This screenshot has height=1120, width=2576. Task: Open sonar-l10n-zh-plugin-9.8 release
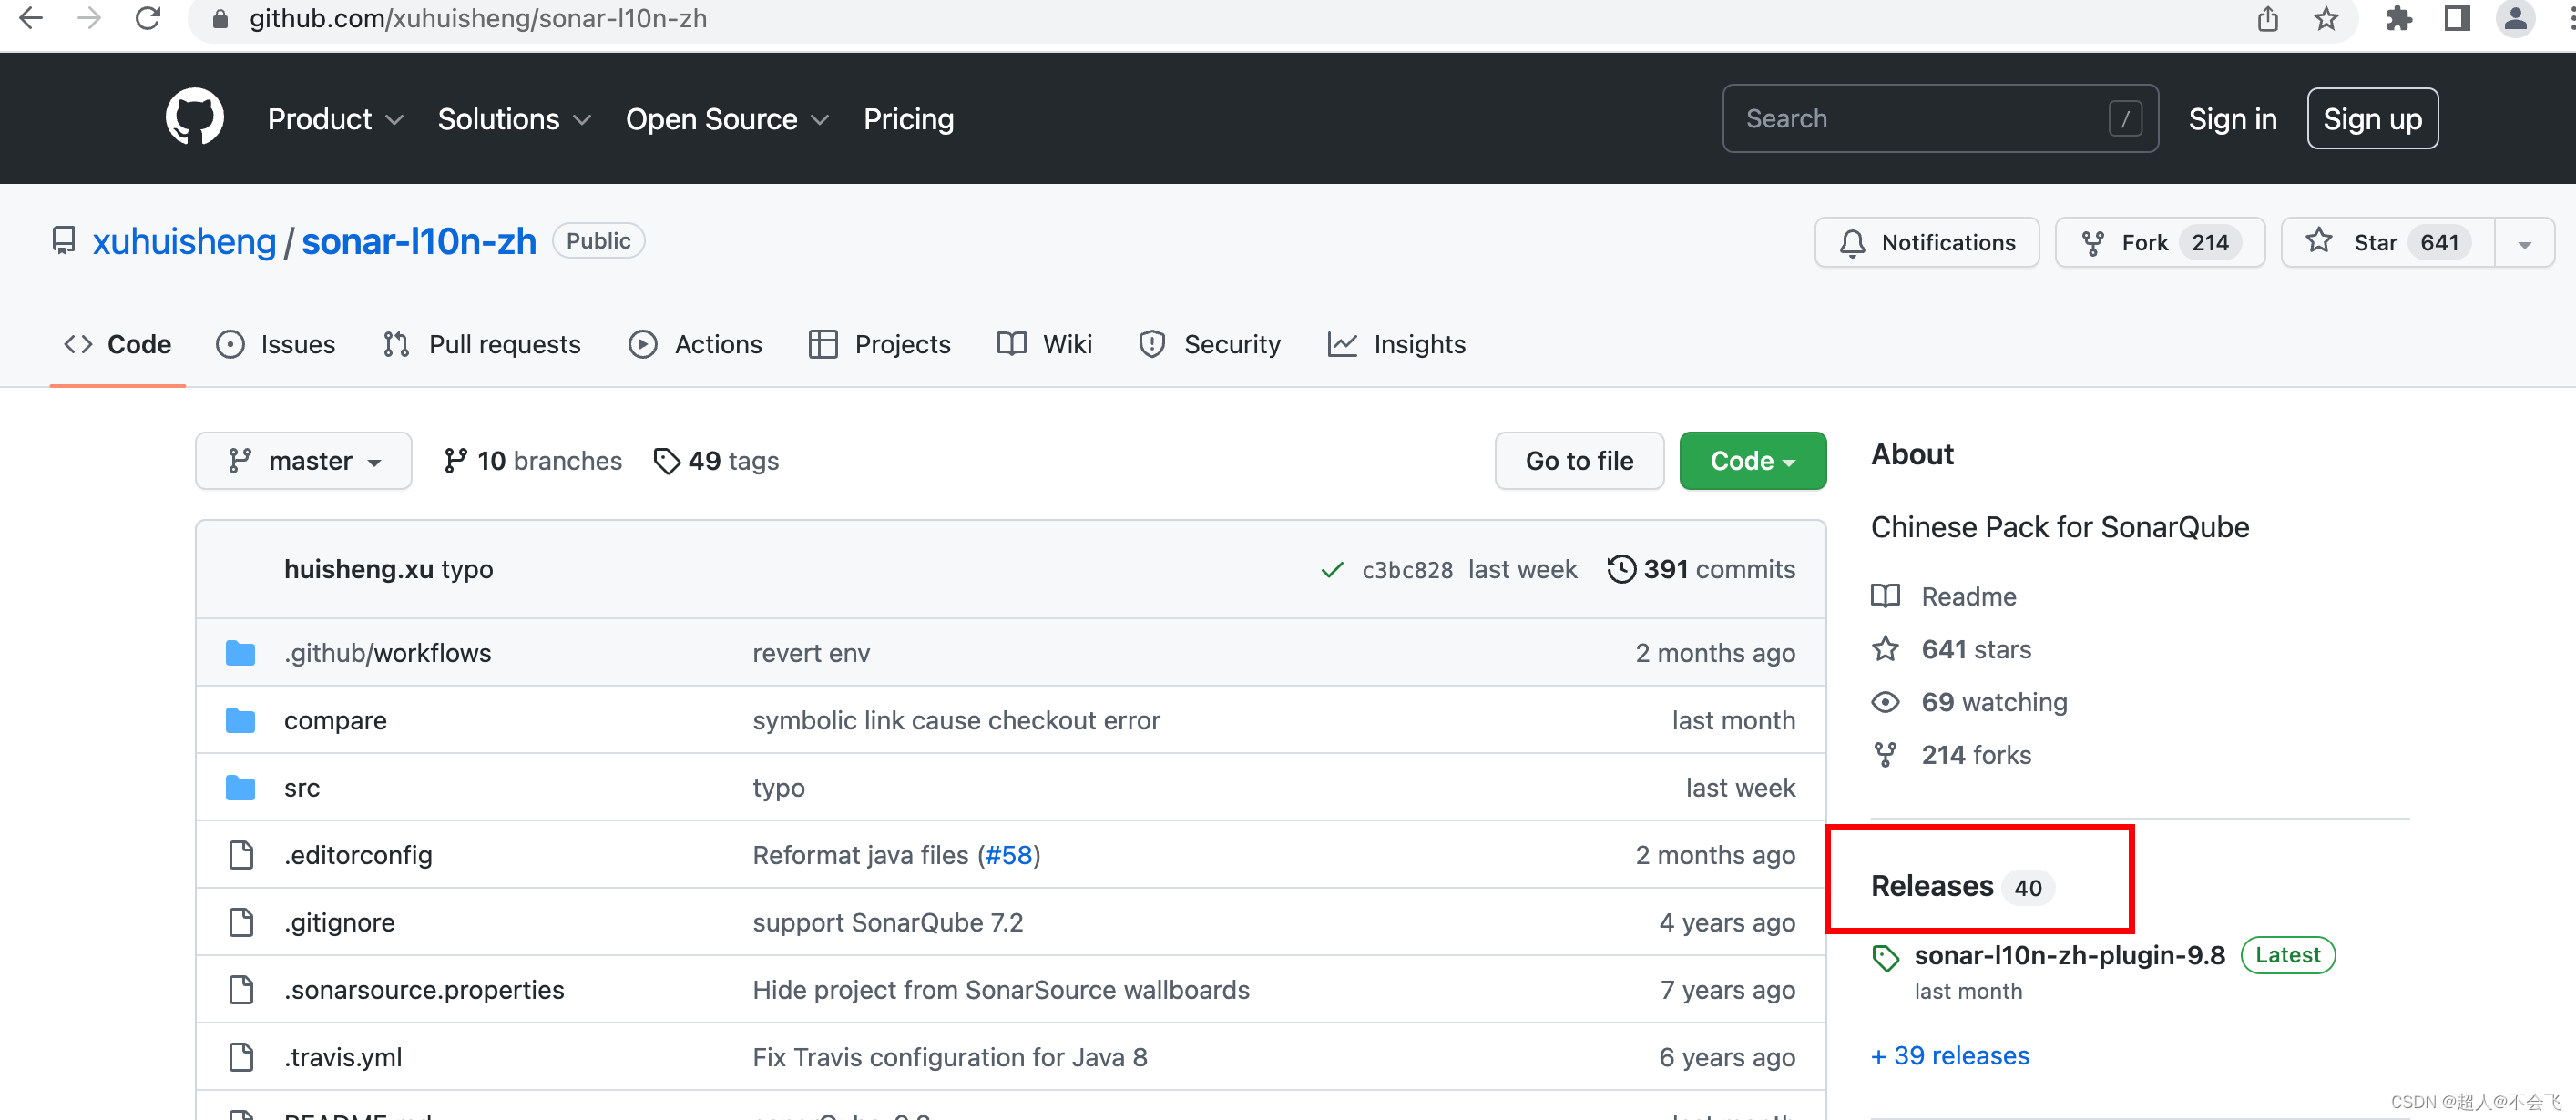click(2070, 956)
